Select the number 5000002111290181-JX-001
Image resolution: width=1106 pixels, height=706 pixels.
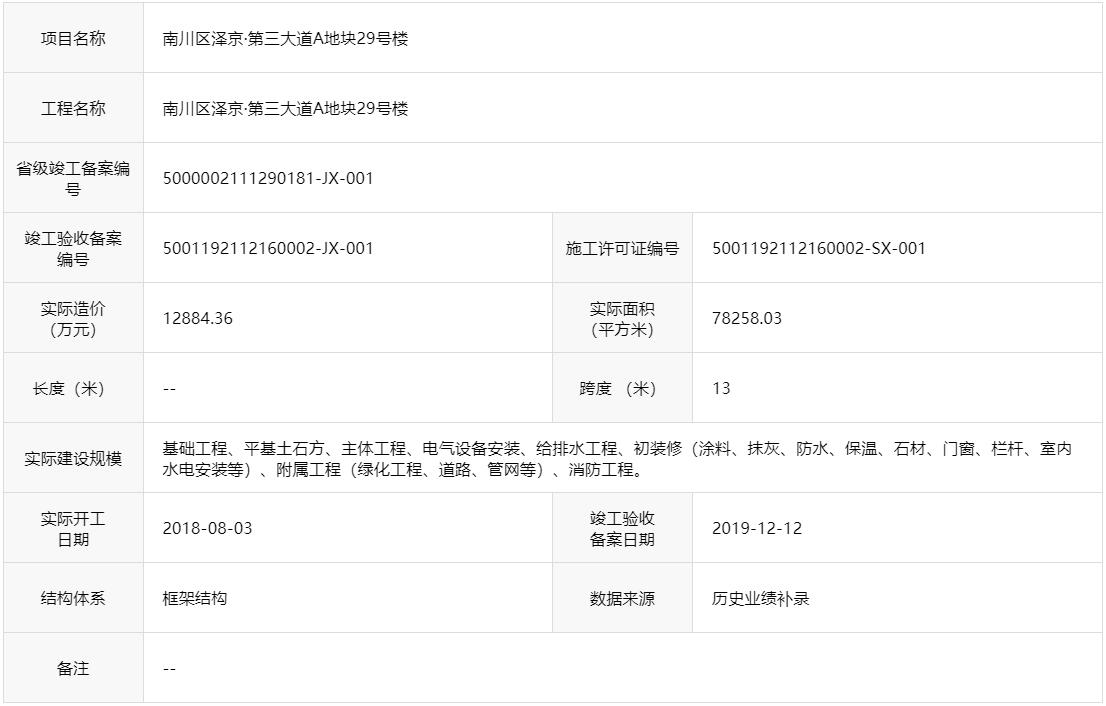coord(268,178)
